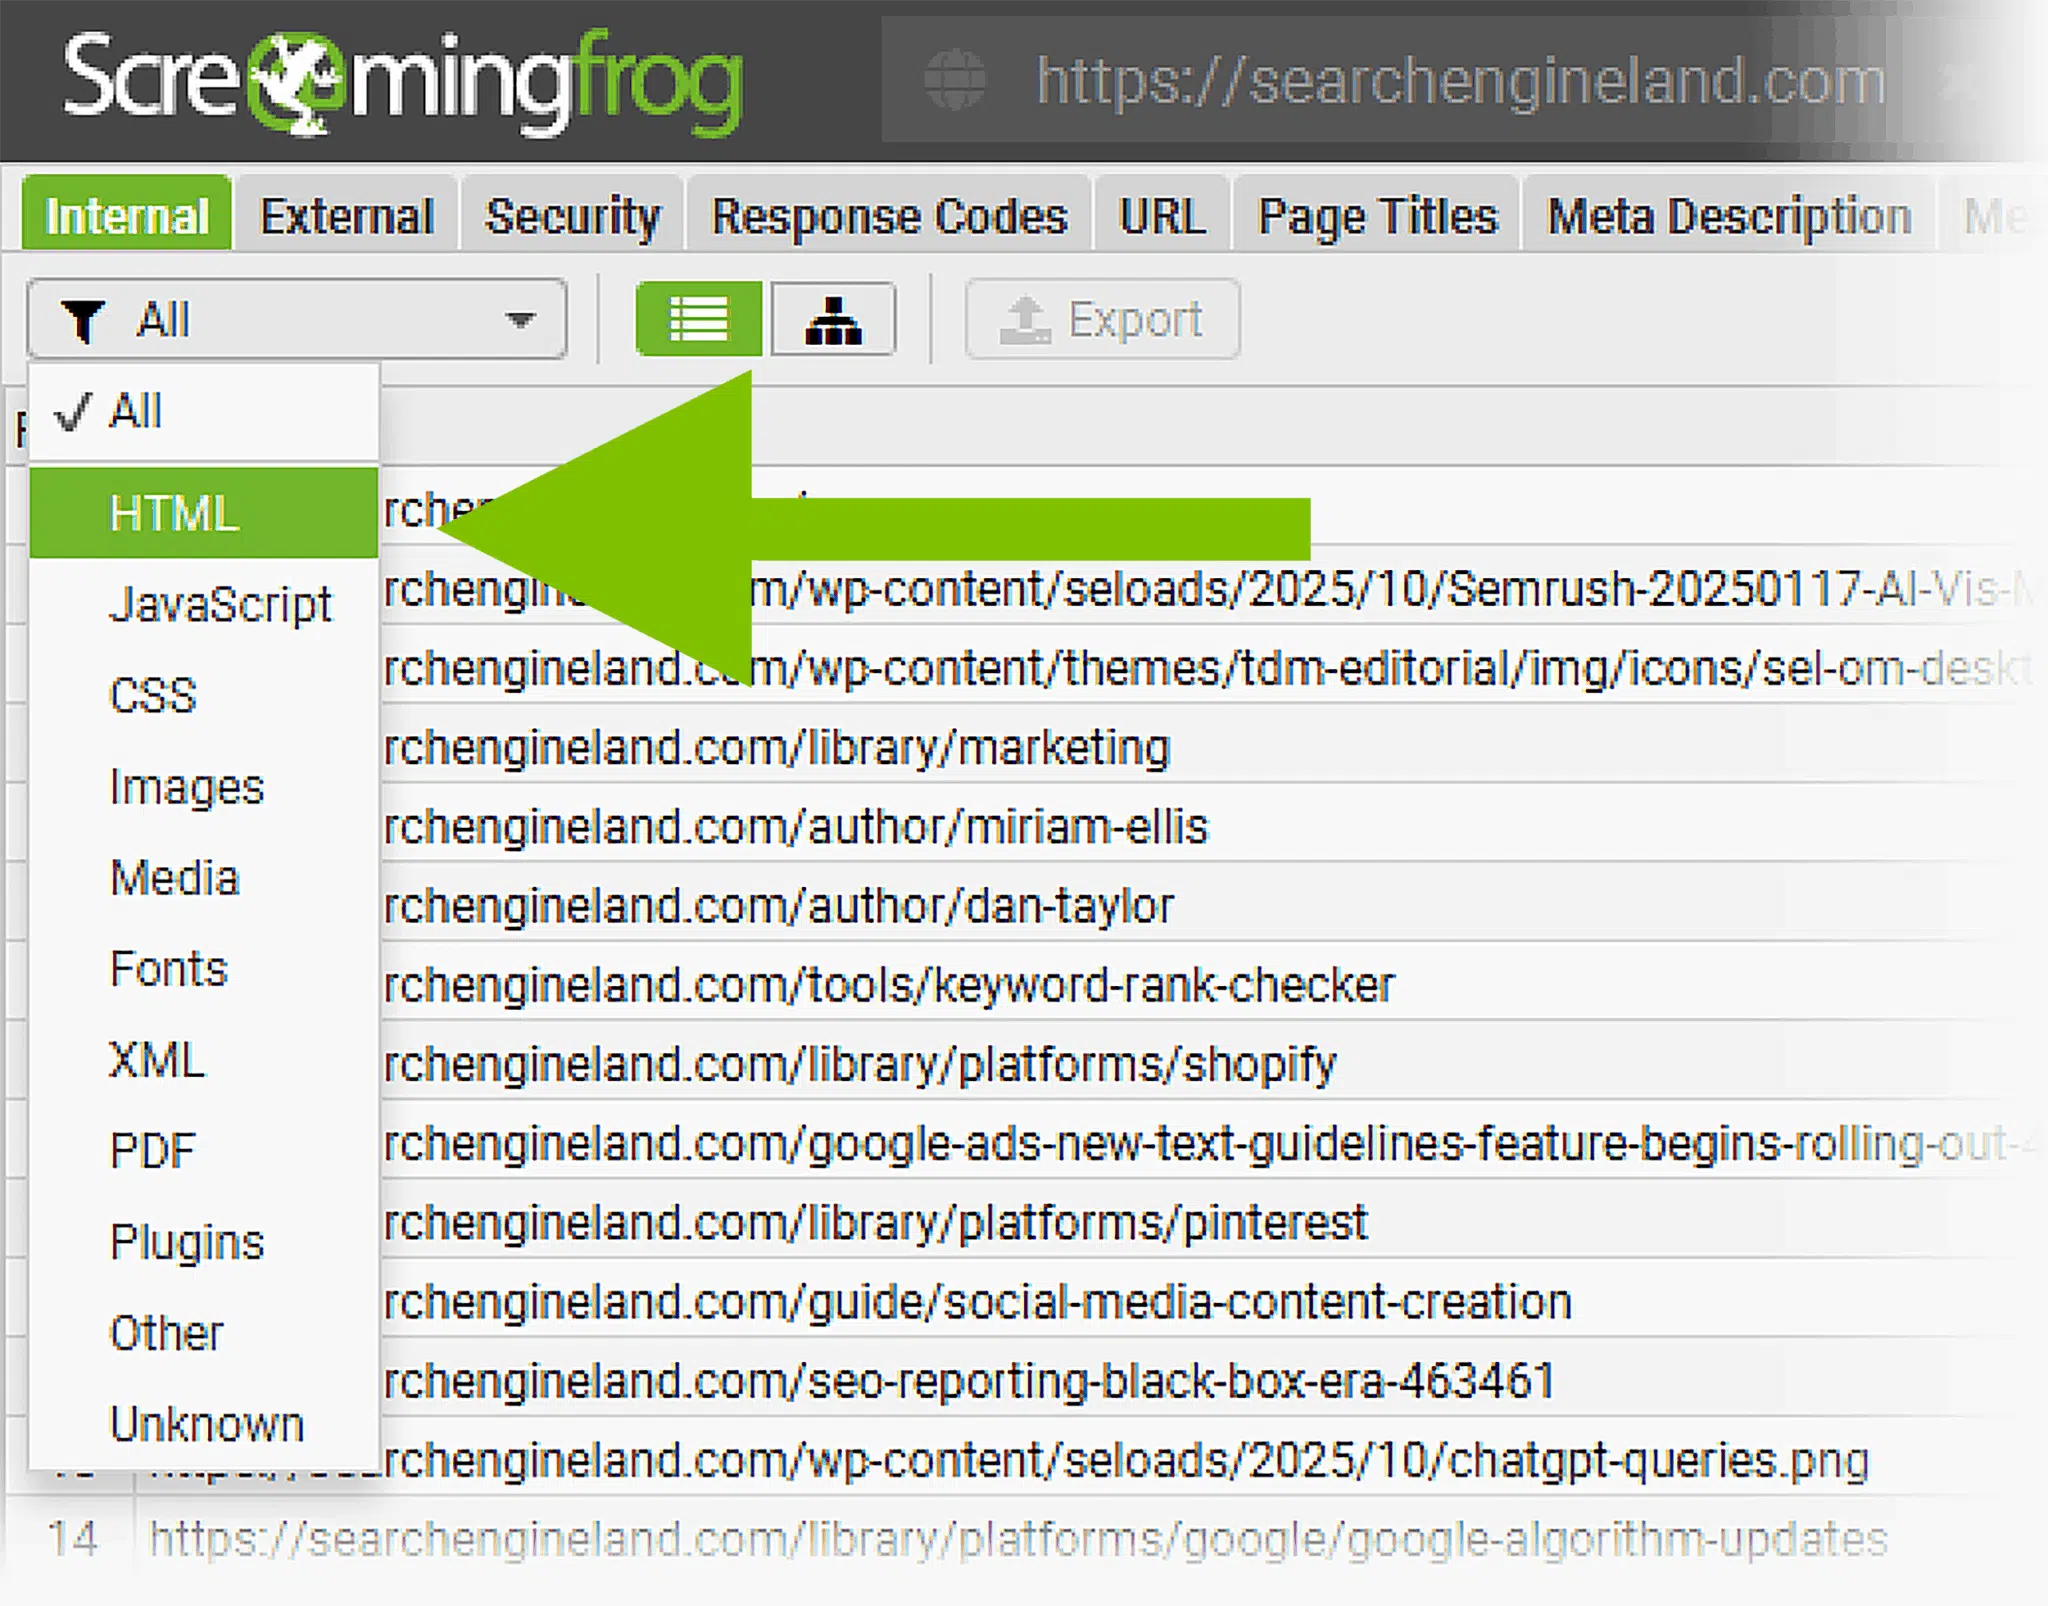Screen dimensions: 2048x1606
Task: Open the External tab
Action: tap(347, 215)
